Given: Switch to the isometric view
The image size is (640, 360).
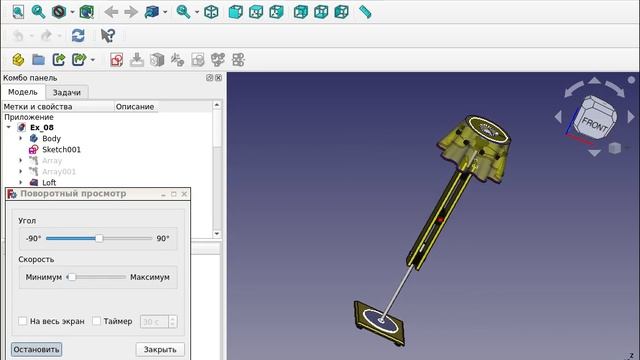Looking at the screenshot, I should click(211, 12).
